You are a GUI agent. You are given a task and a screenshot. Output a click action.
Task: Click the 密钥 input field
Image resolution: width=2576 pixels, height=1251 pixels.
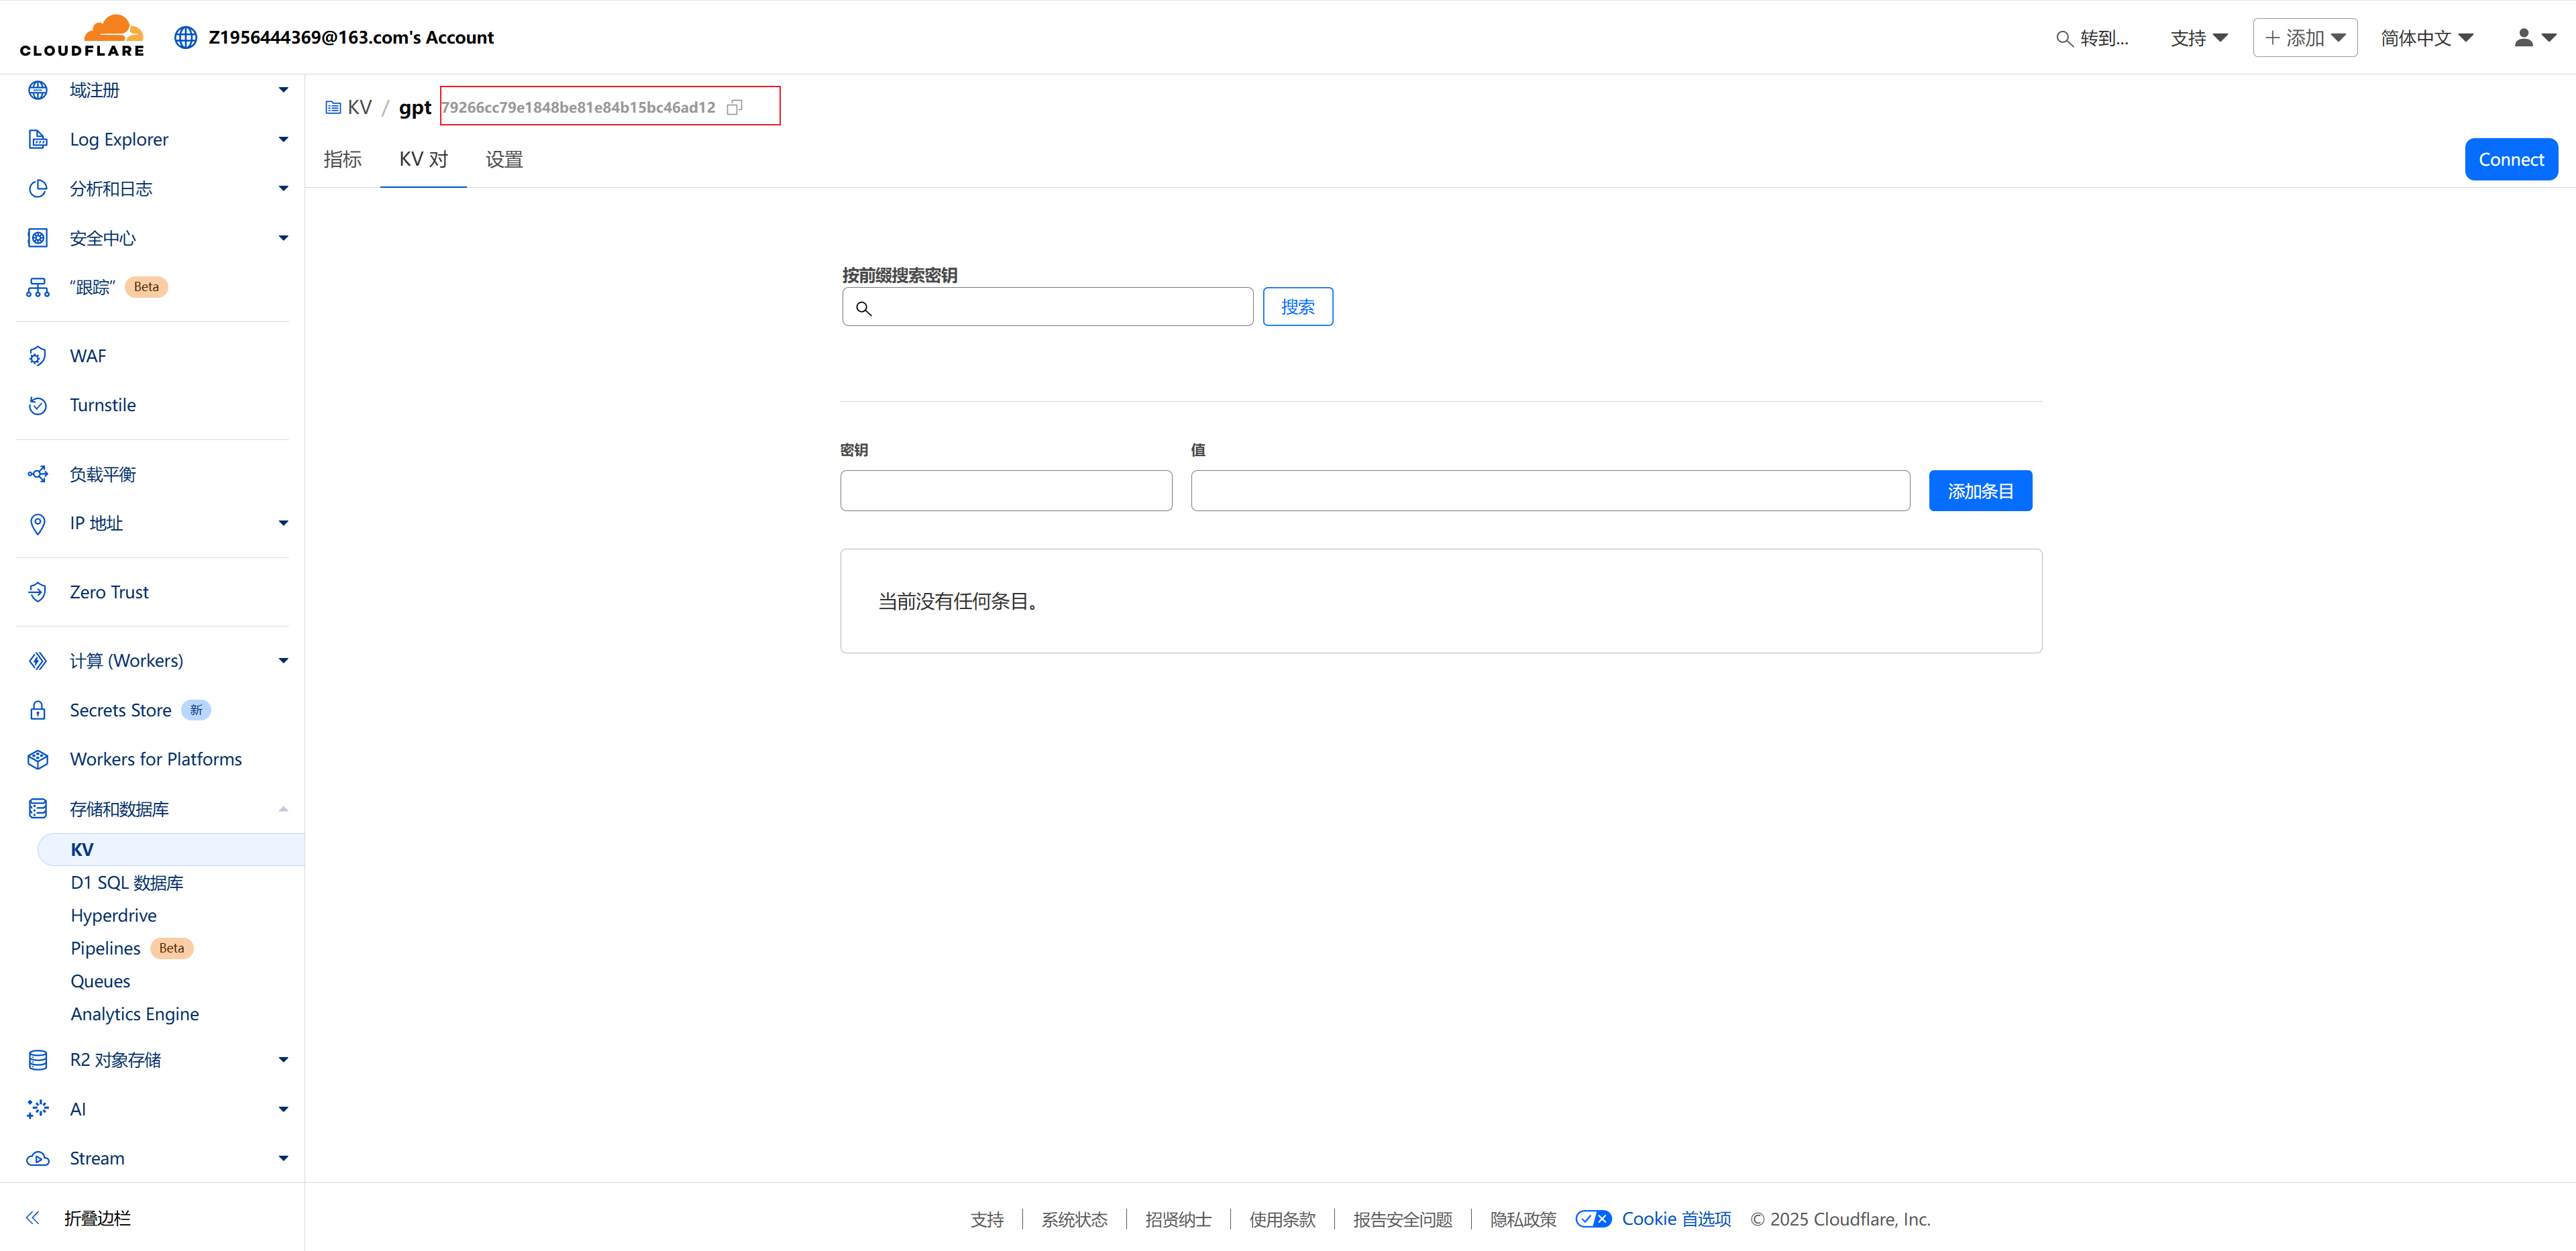tap(1006, 490)
